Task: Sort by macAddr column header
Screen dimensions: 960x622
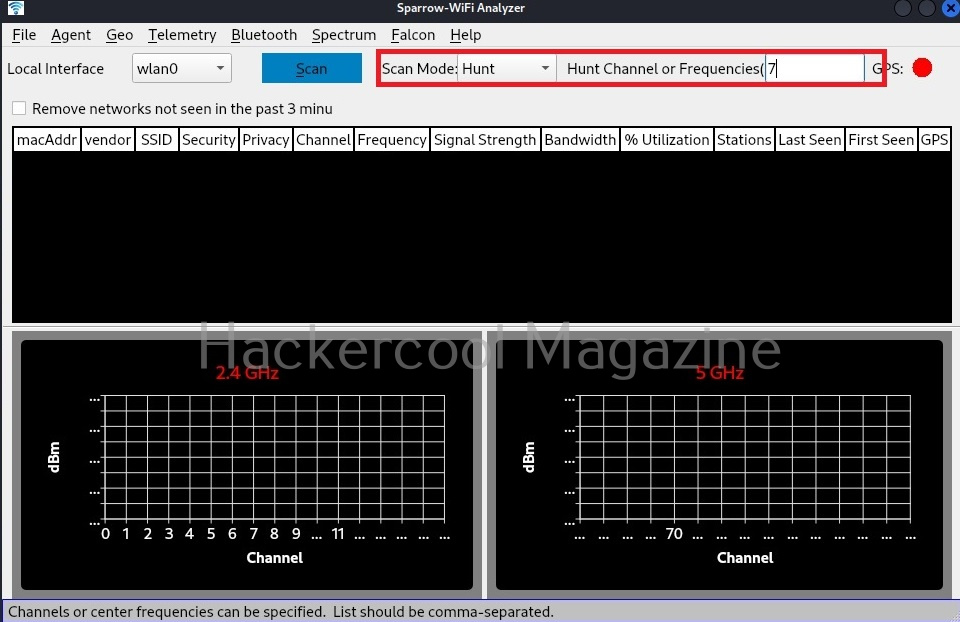Action: 47,140
